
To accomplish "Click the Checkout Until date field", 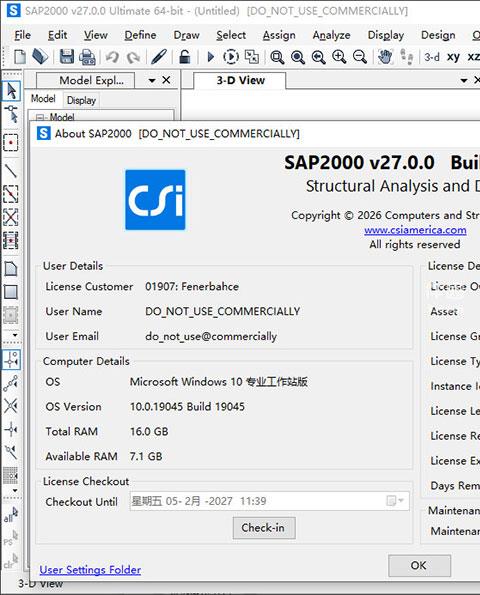I will tap(269, 501).
